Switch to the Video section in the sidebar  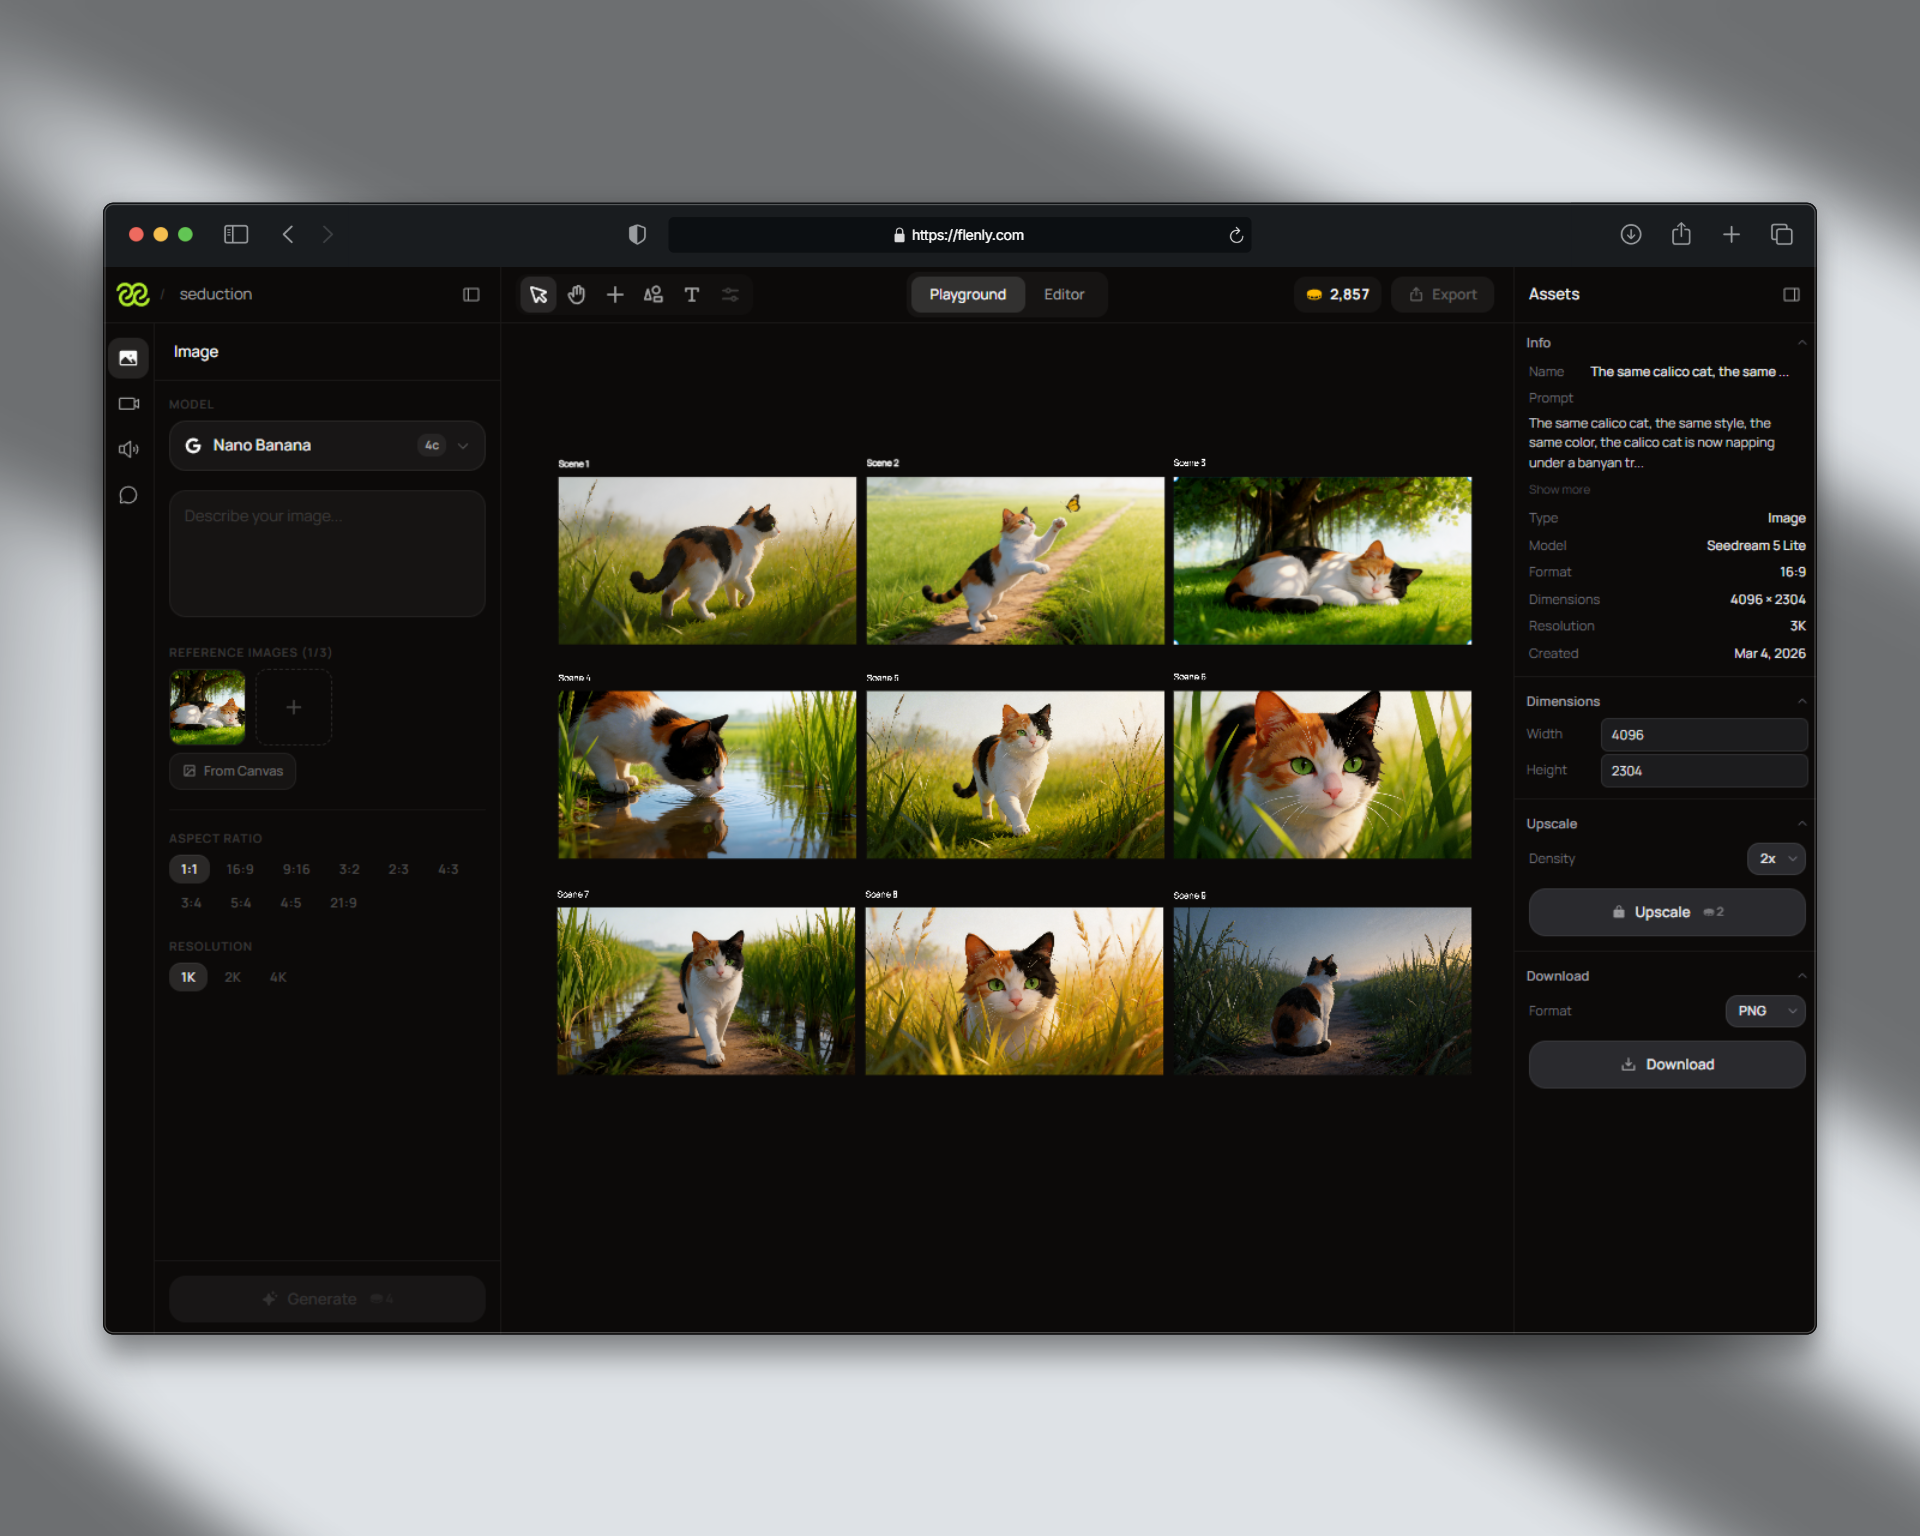tap(128, 403)
